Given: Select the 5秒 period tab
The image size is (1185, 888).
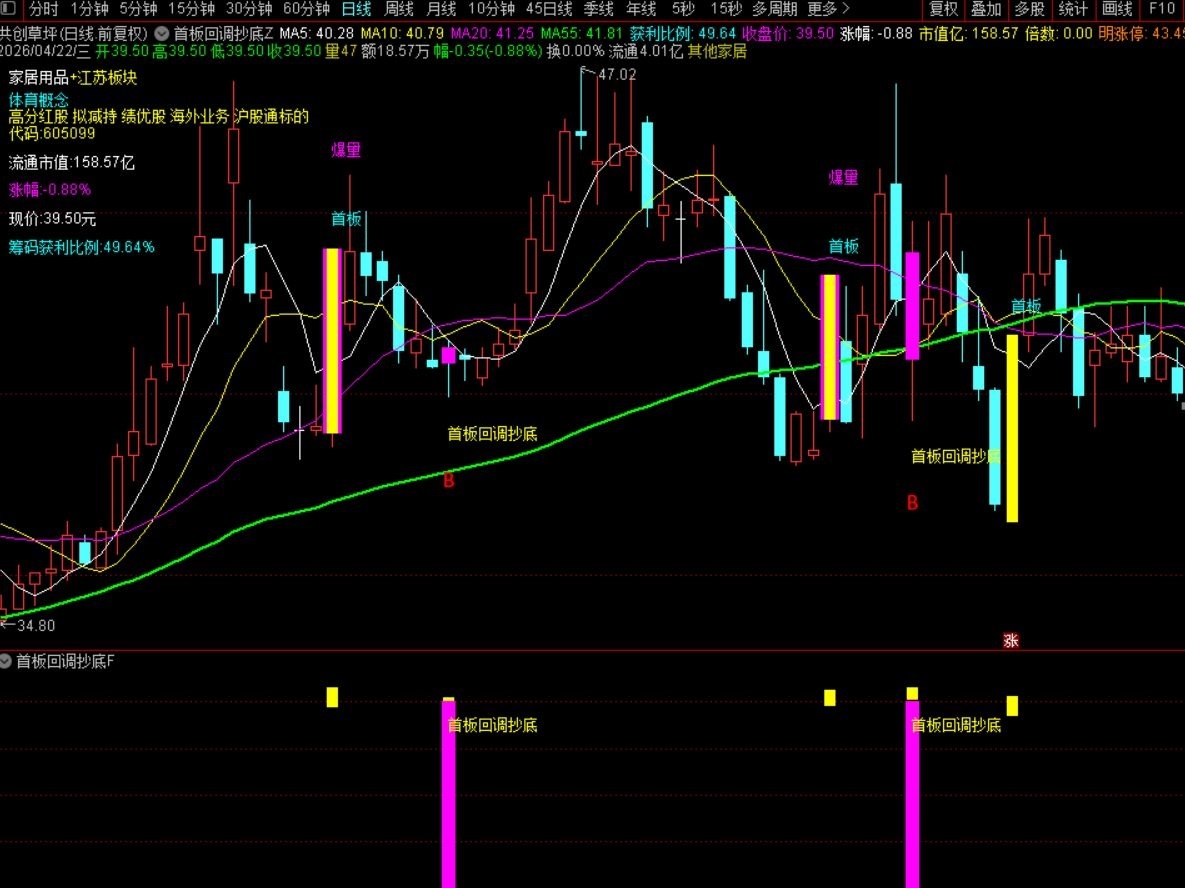Looking at the screenshot, I should tap(682, 9).
